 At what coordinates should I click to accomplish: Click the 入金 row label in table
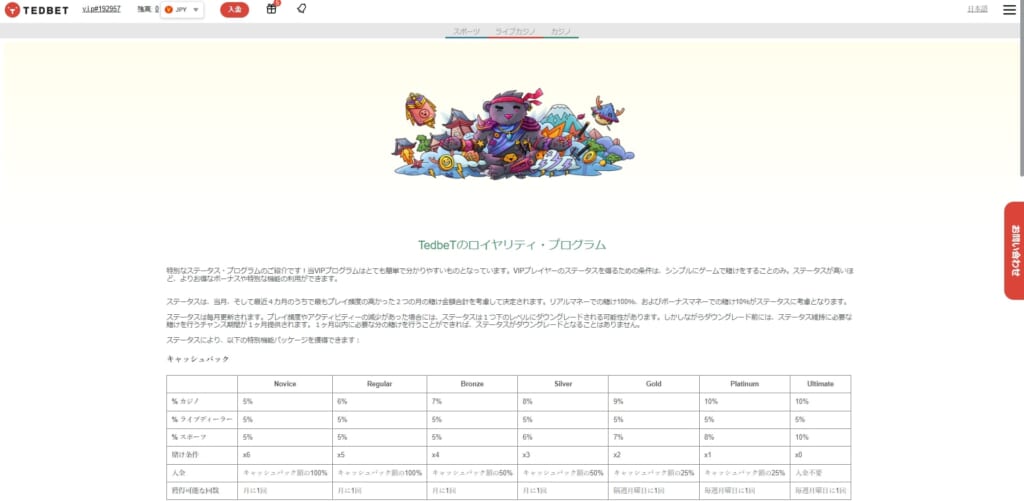202,473
